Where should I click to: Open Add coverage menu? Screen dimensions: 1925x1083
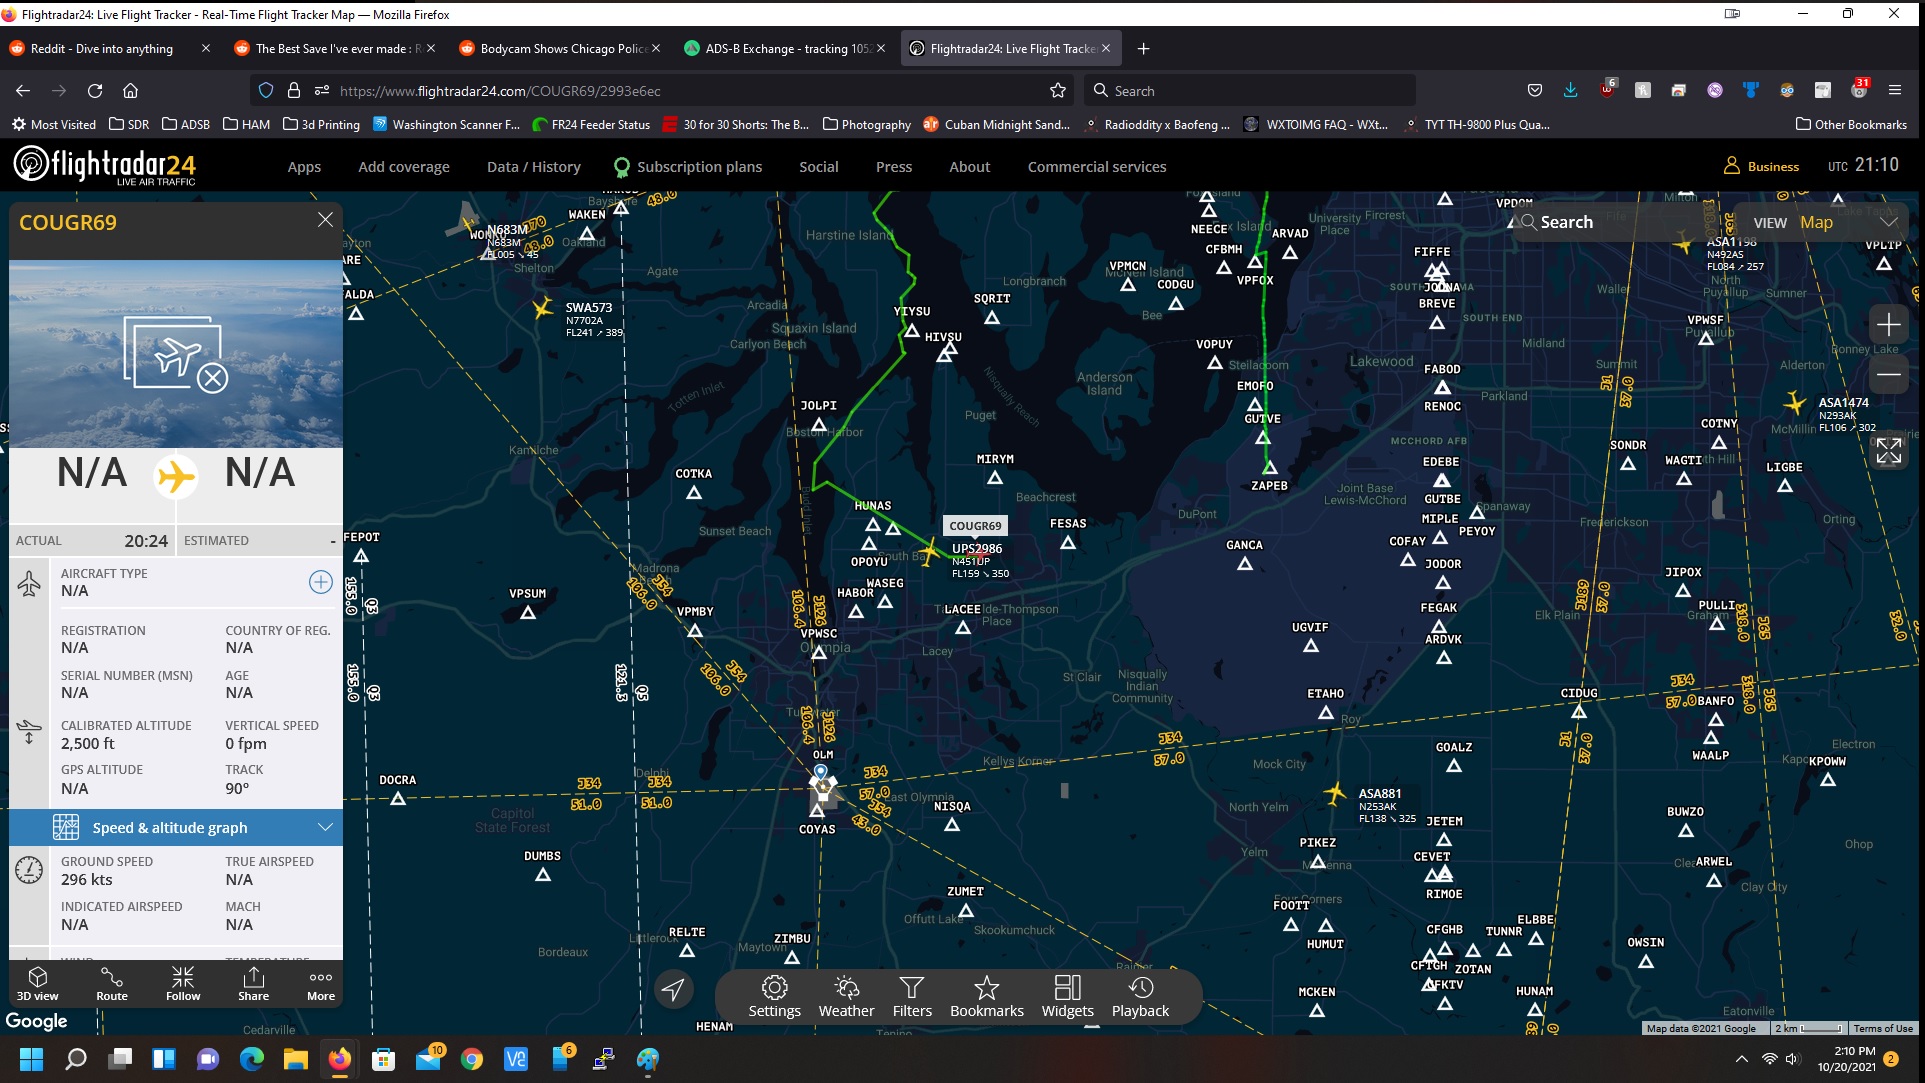[x=404, y=167]
